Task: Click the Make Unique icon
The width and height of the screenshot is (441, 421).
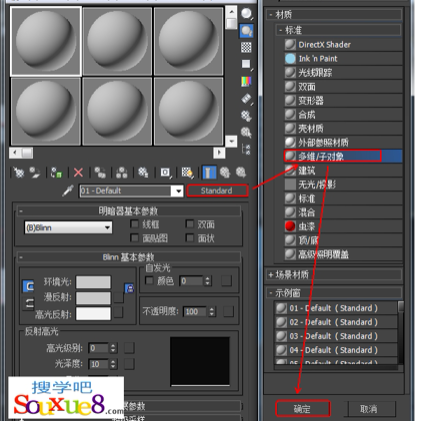Action: (121, 172)
